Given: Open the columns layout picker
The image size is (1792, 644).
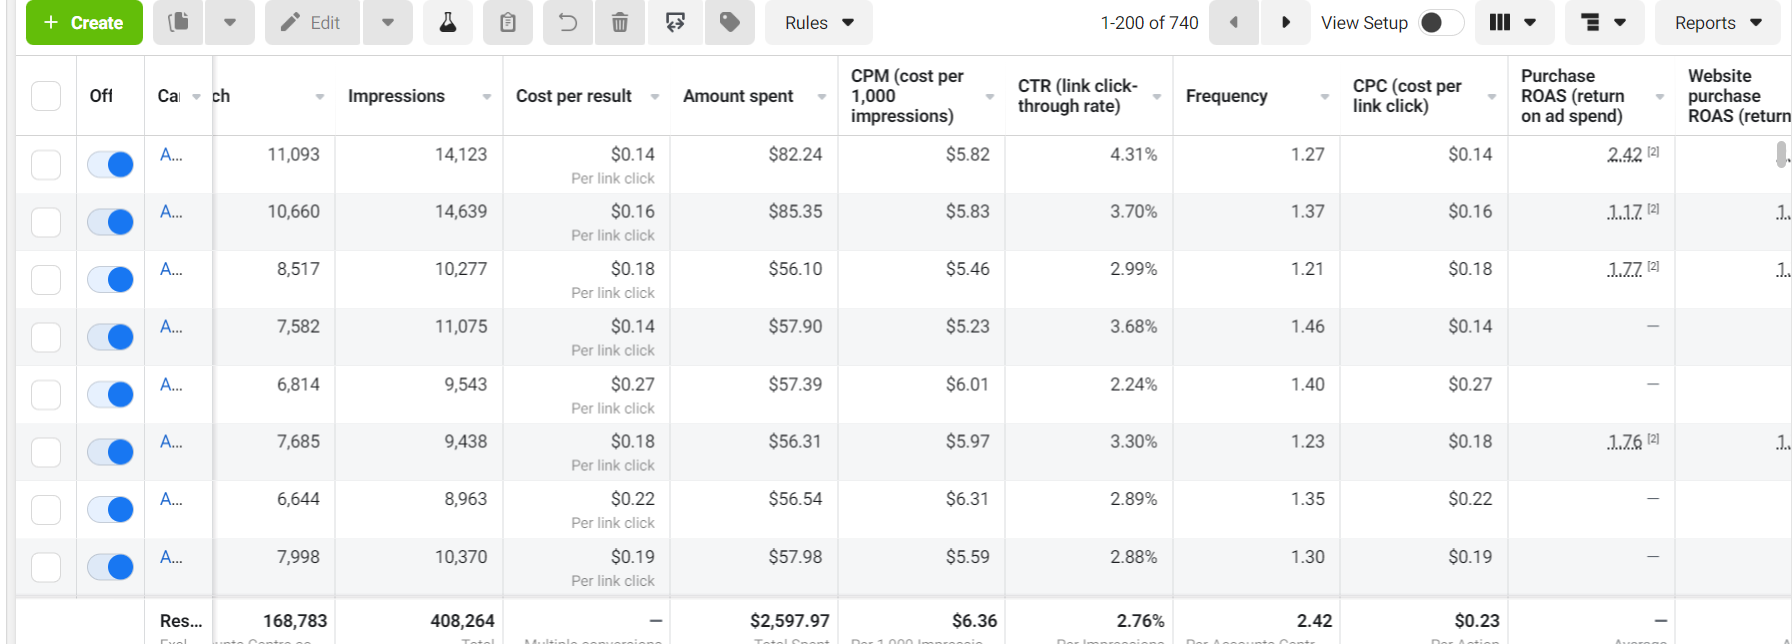Looking at the screenshot, I should [1512, 22].
